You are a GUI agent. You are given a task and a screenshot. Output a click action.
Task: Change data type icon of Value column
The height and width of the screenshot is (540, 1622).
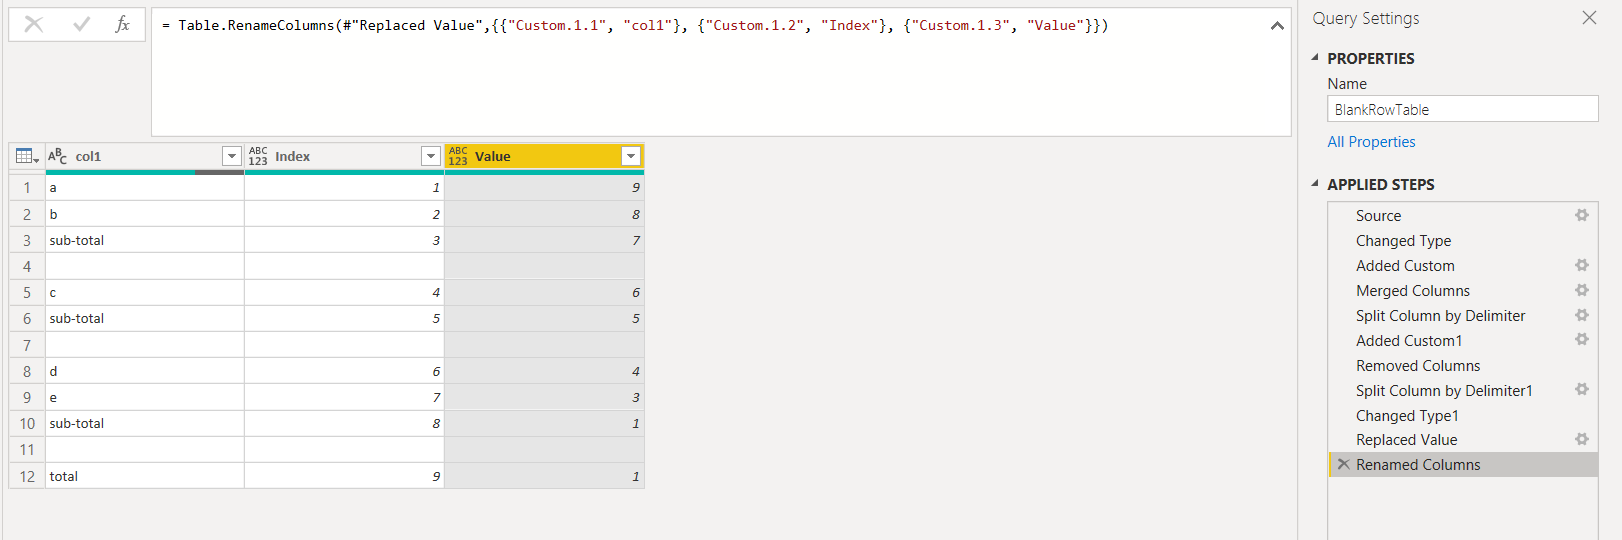tap(458, 156)
